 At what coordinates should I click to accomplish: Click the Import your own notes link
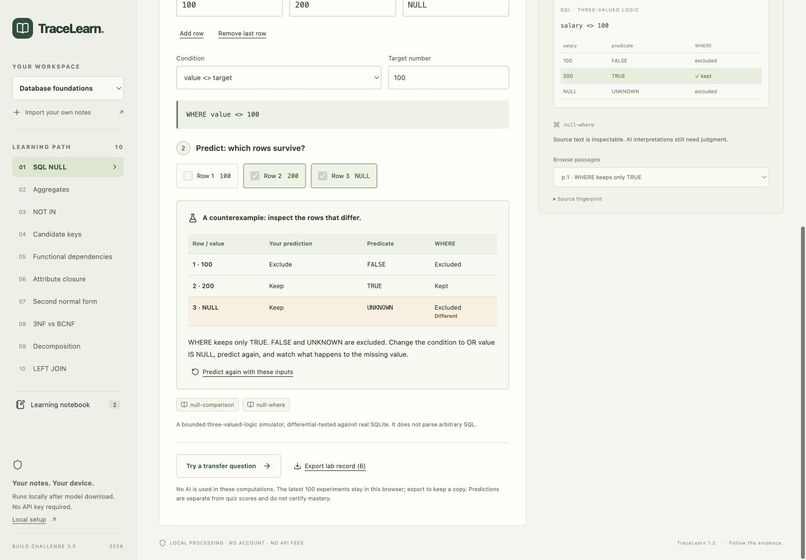click(58, 112)
